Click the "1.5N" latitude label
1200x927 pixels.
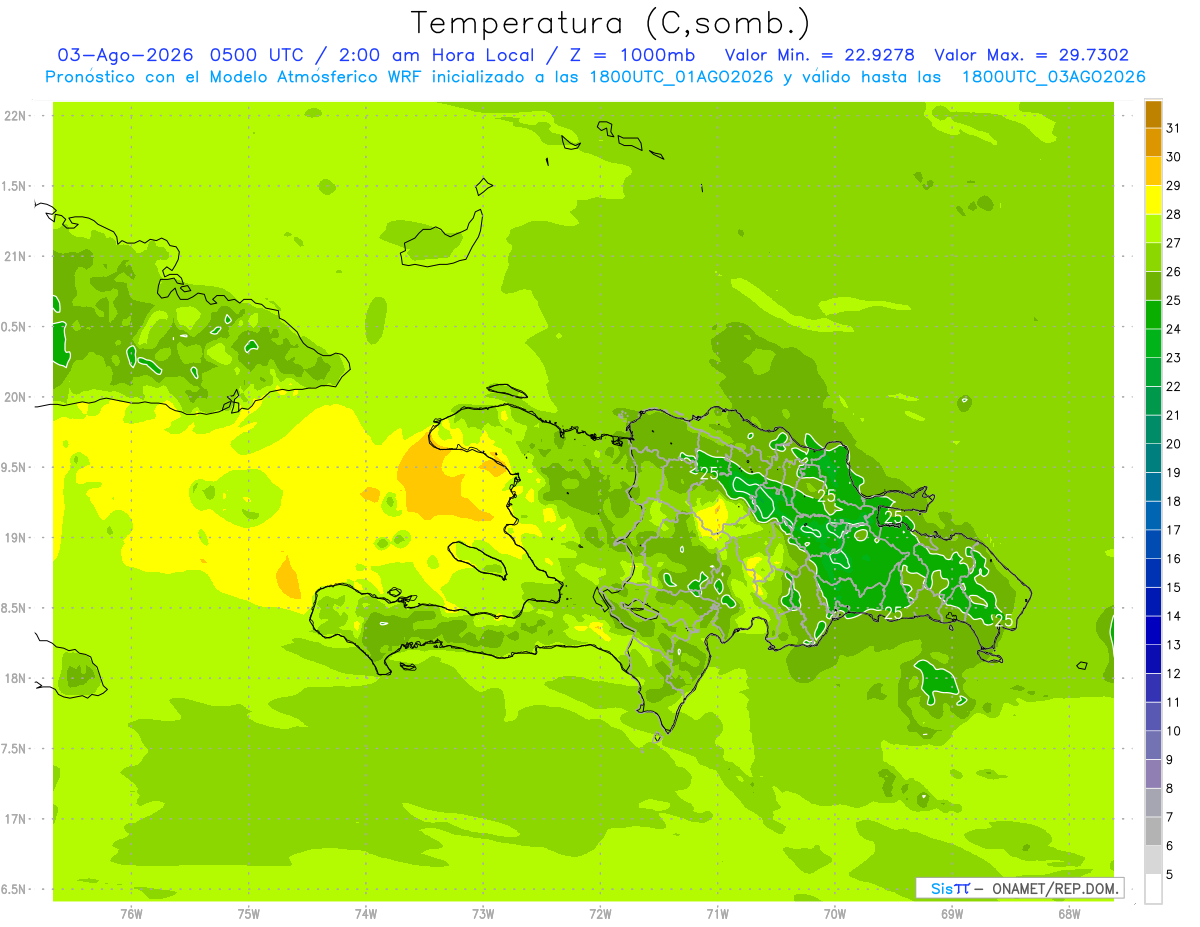click(x=14, y=186)
